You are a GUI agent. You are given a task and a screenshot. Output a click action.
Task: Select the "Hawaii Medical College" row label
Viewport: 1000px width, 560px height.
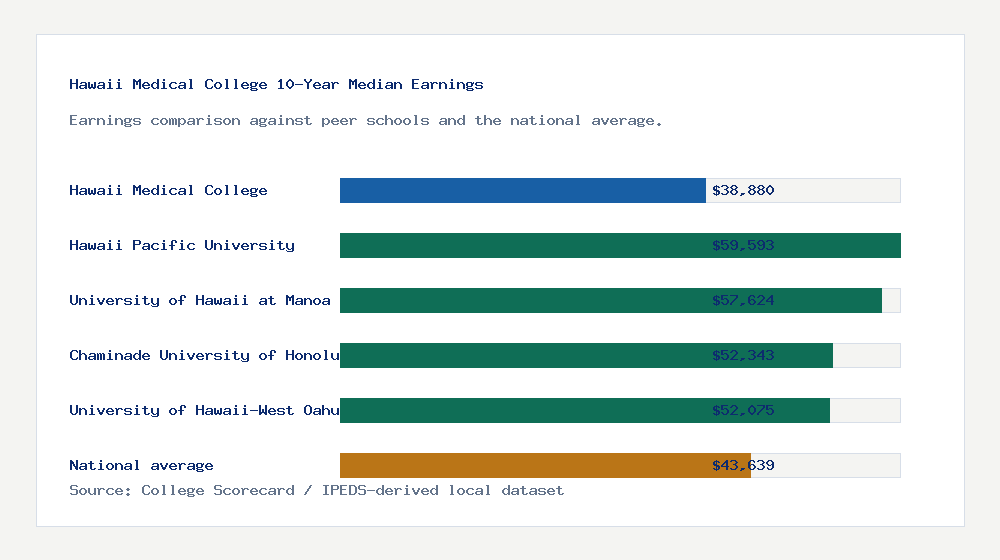point(168,190)
